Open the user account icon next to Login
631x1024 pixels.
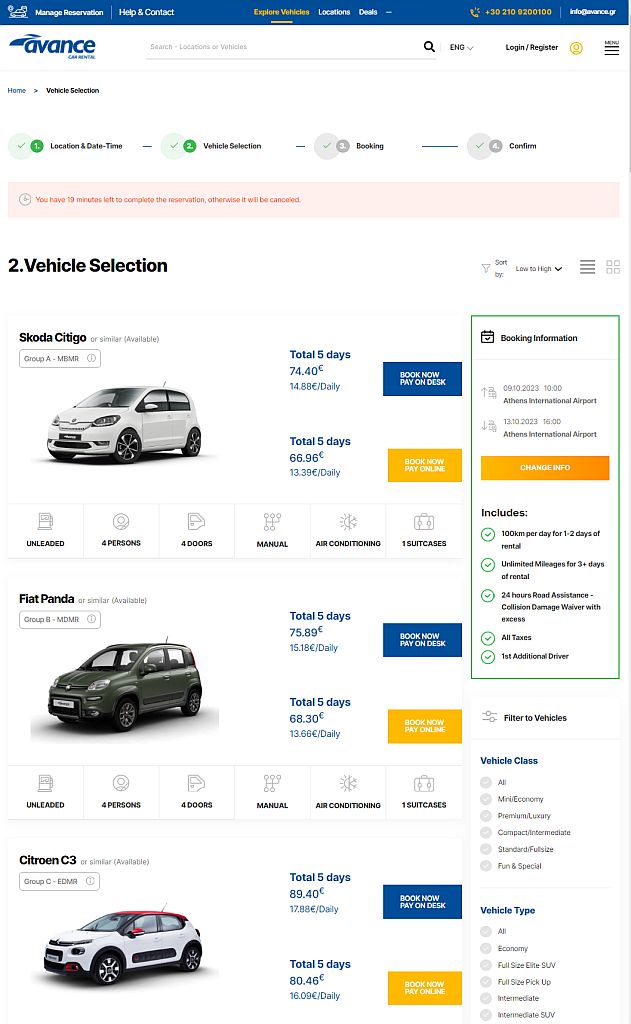click(577, 47)
